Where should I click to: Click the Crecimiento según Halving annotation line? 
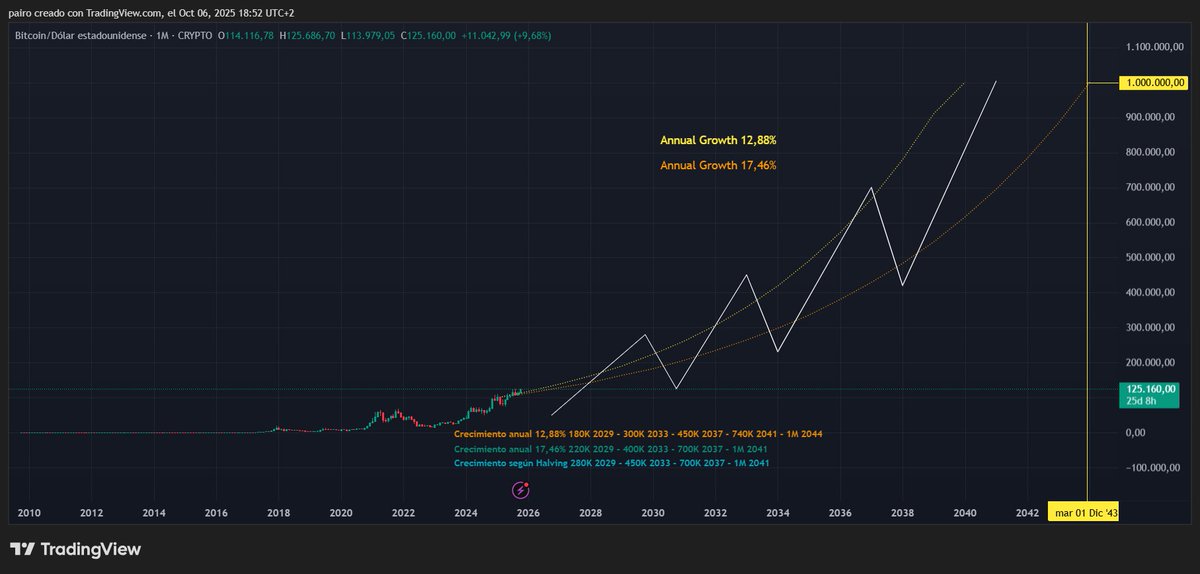coord(612,463)
